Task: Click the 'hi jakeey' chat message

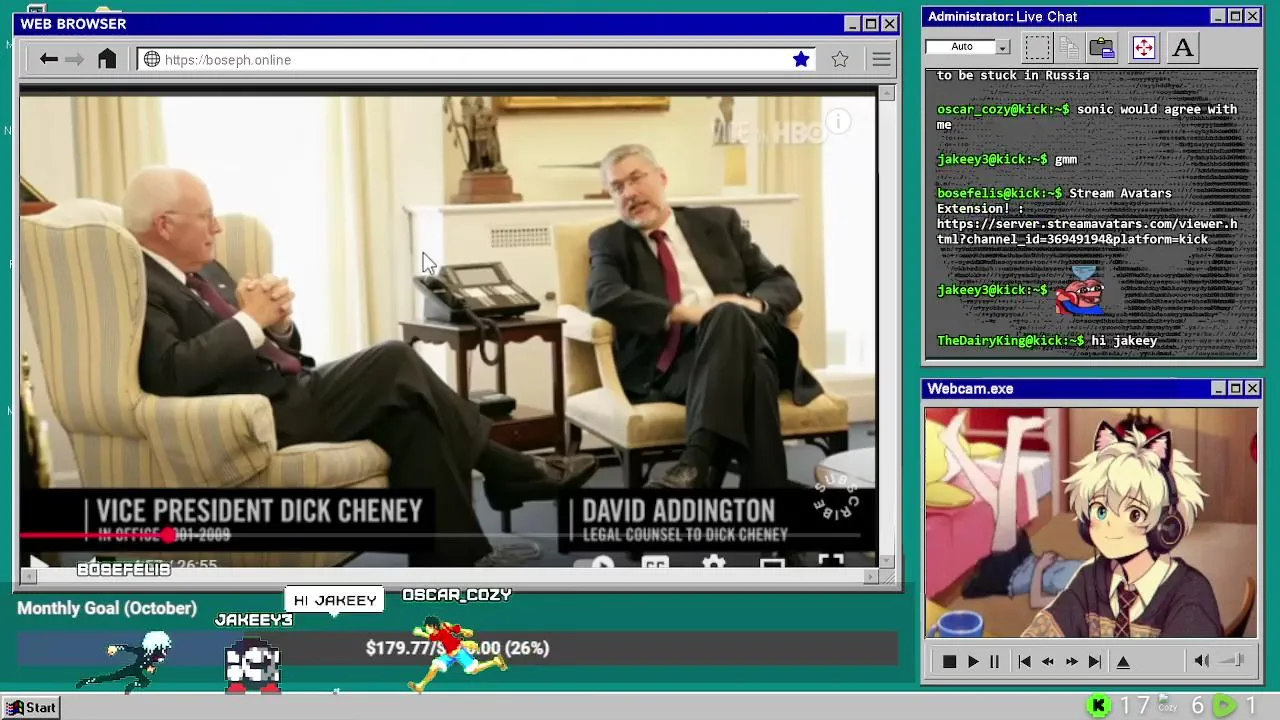Action: tap(1124, 341)
